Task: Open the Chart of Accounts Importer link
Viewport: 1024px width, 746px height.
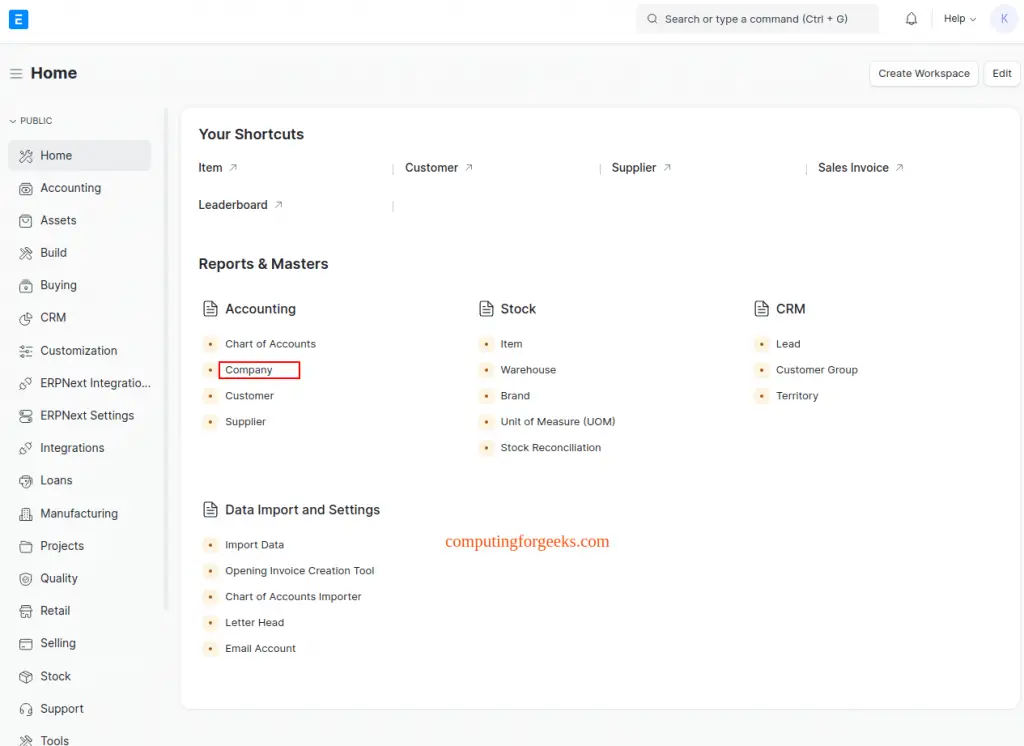Action: [x=293, y=596]
